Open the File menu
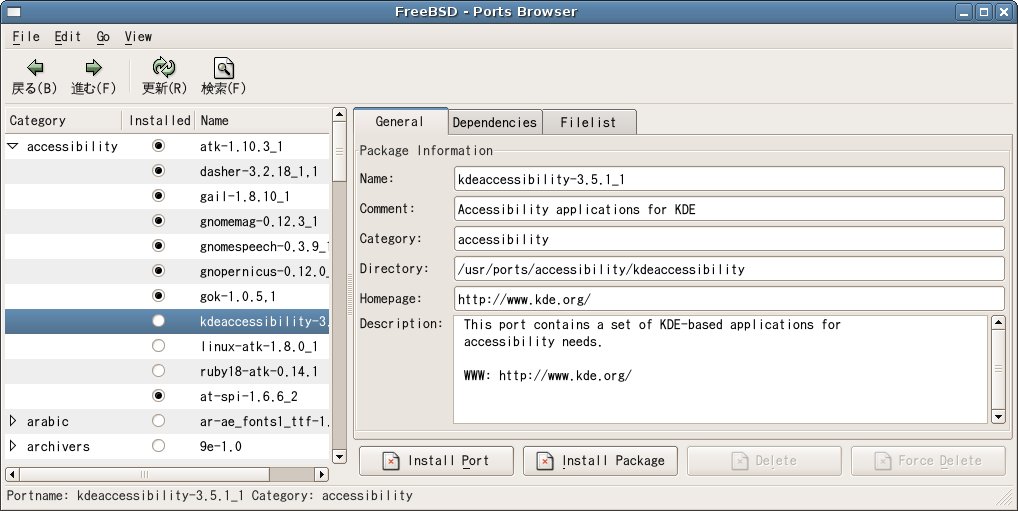The height and width of the screenshot is (511, 1018). pyautogui.click(x=26, y=37)
